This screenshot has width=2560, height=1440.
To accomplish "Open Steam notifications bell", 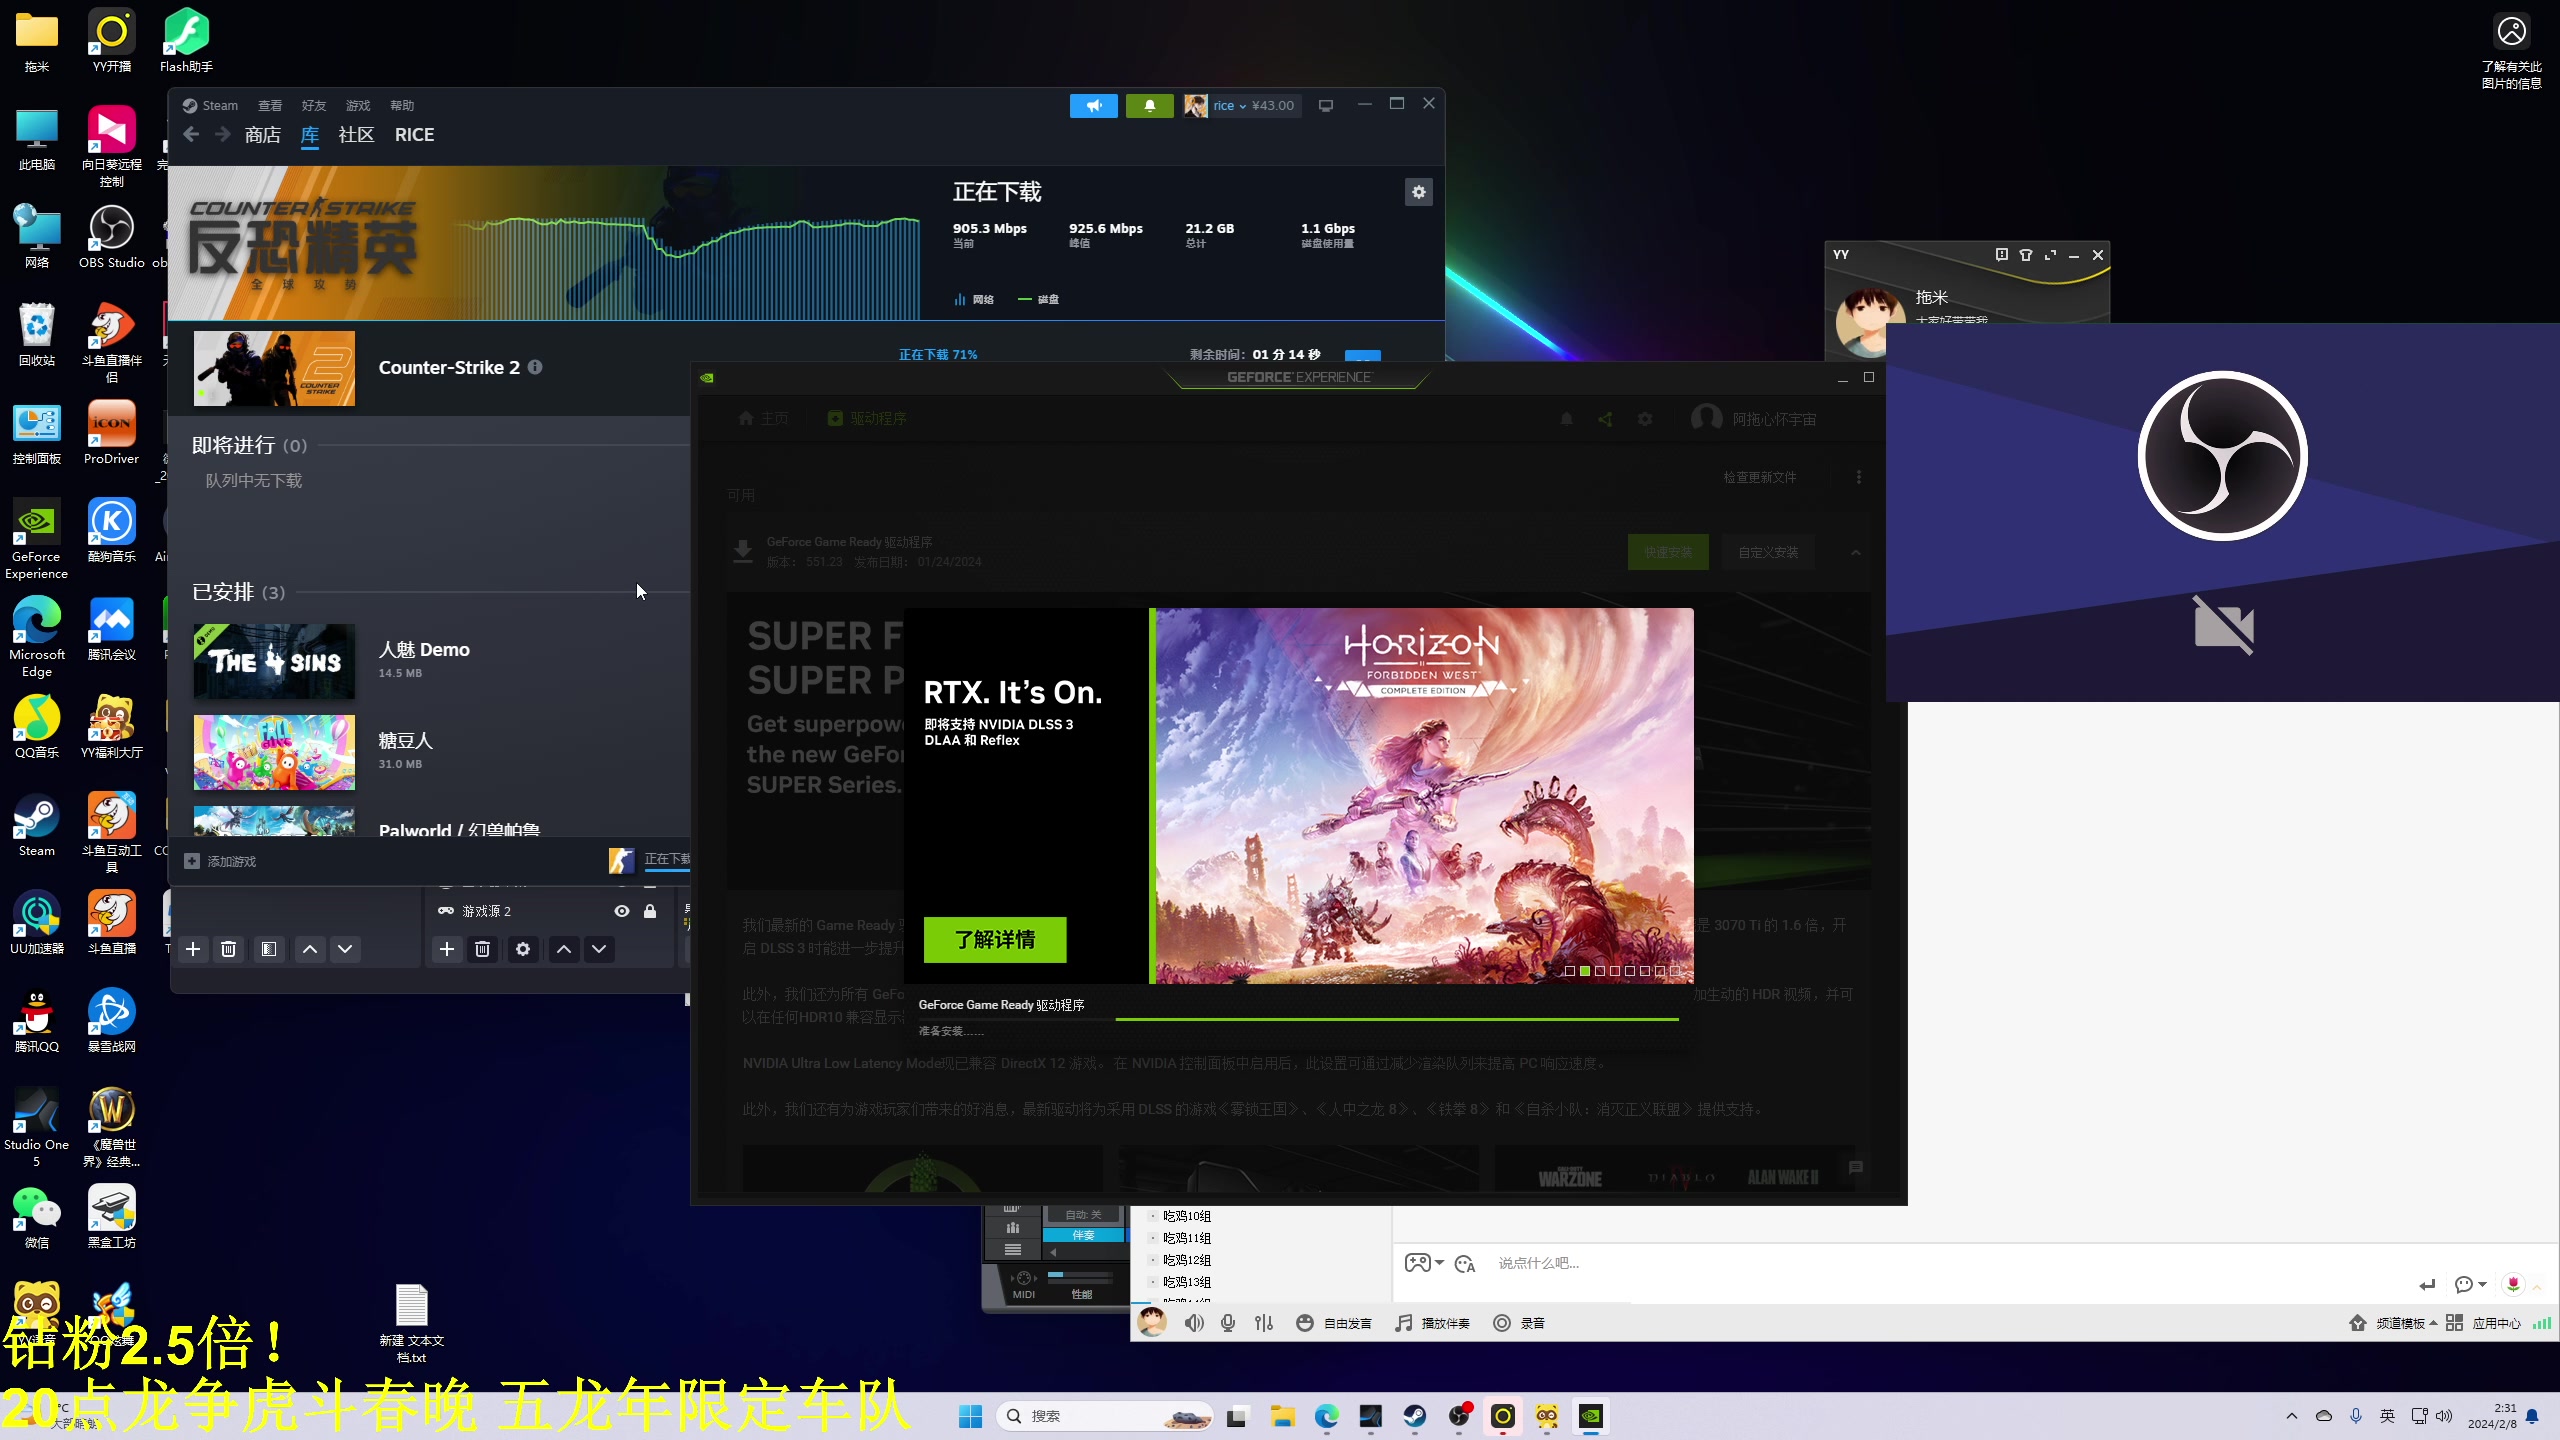I will (1149, 106).
